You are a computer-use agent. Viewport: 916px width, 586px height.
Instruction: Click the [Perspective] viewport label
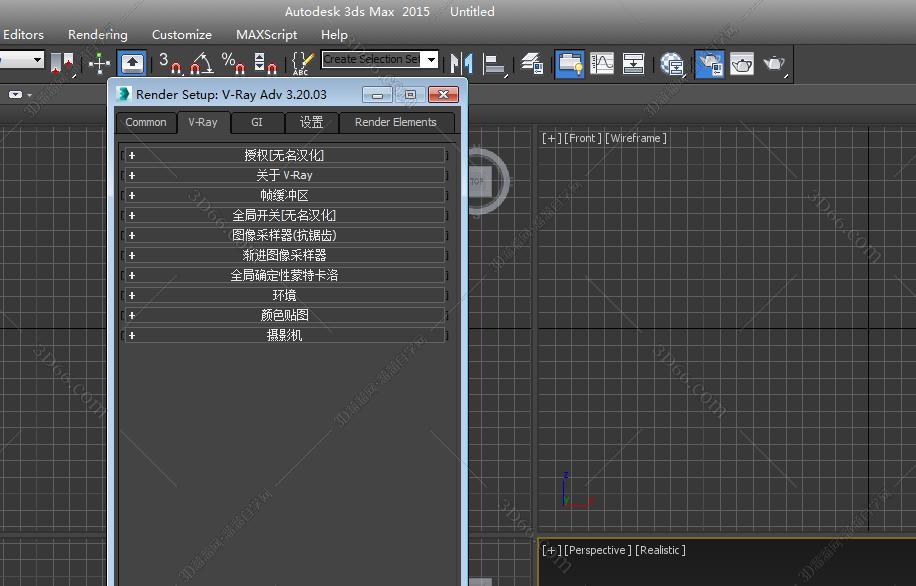coord(597,550)
